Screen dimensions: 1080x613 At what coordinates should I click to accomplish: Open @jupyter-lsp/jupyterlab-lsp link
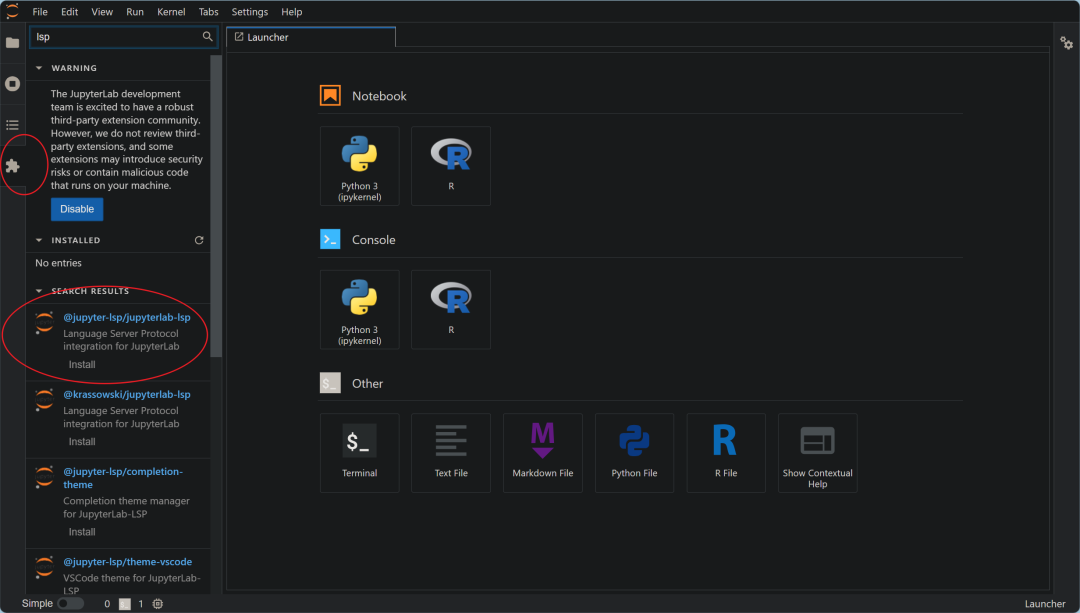tap(127, 318)
